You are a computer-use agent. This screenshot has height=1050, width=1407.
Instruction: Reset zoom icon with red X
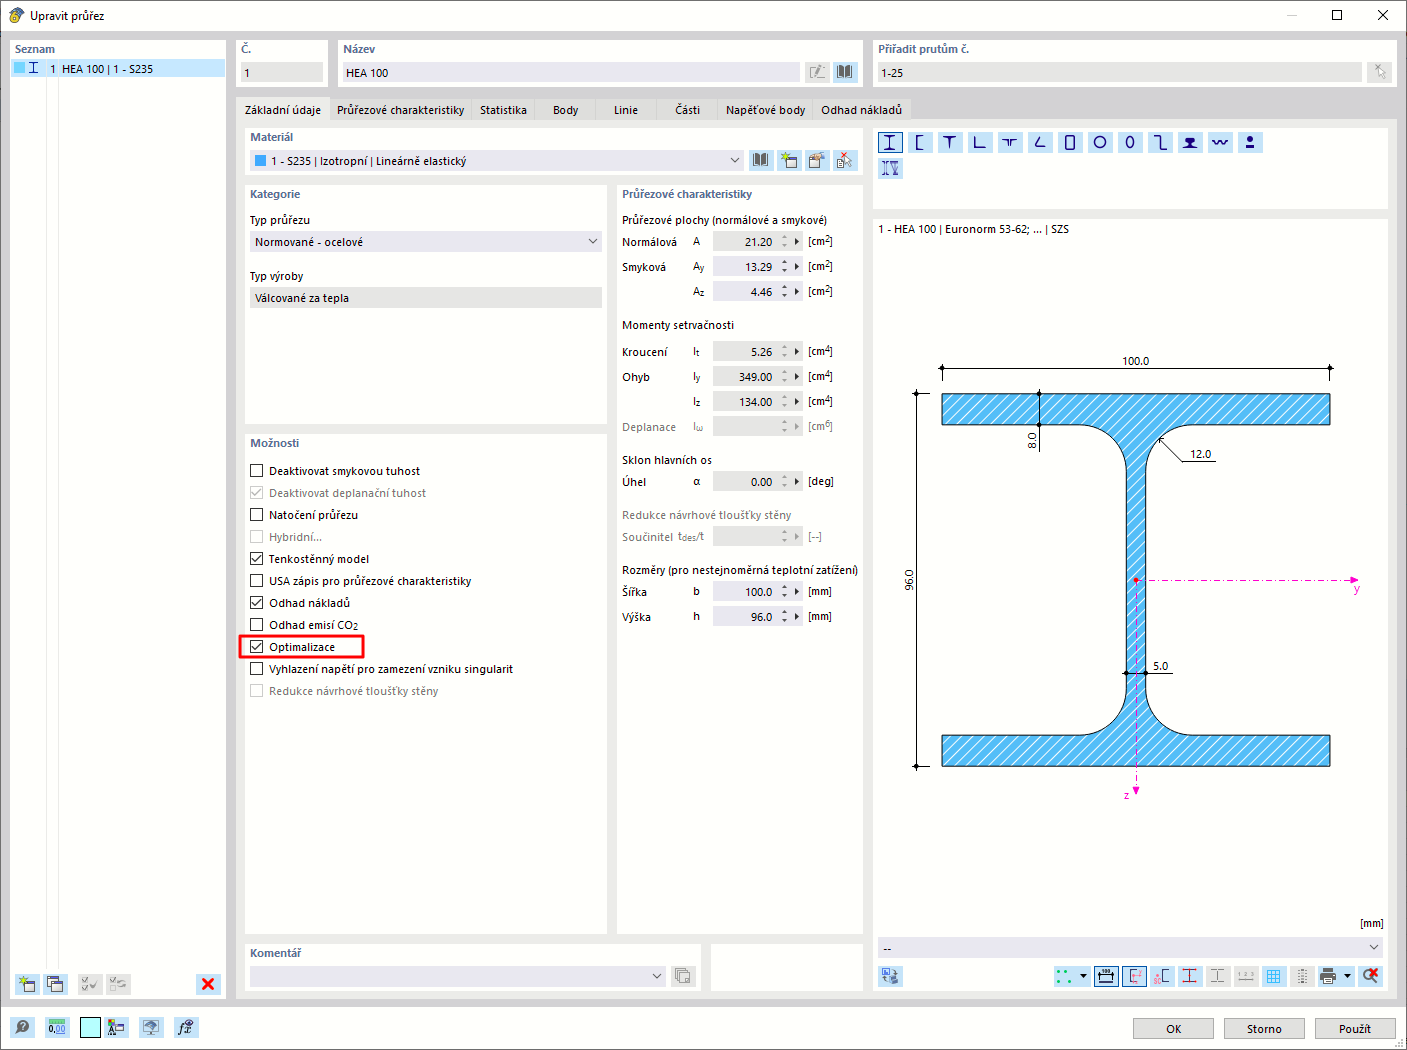coord(1370,976)
